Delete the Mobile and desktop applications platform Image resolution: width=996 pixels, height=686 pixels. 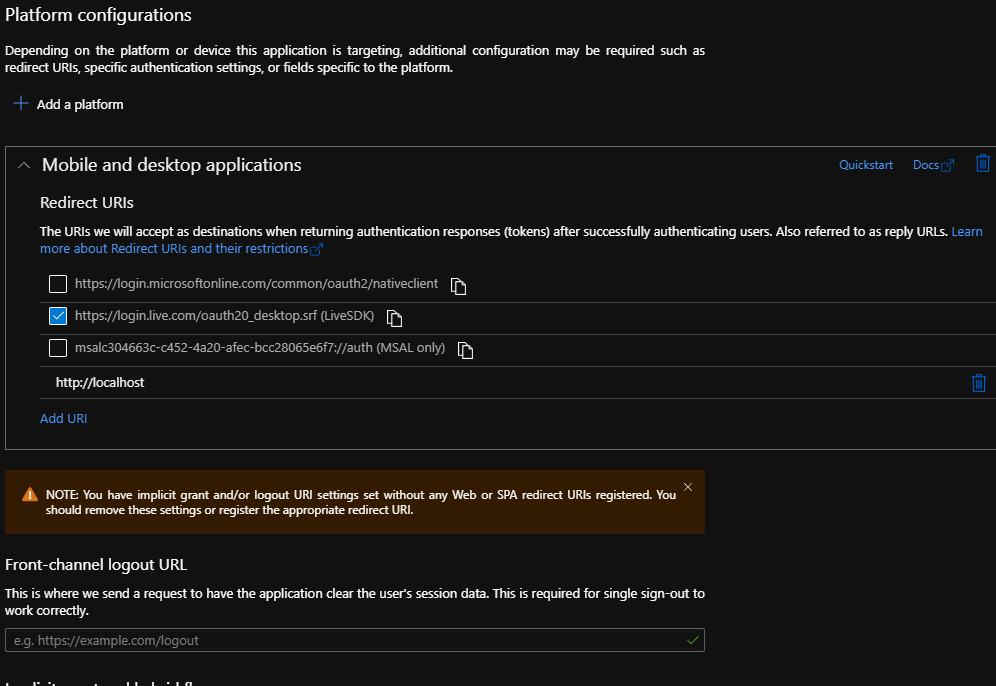983,163
